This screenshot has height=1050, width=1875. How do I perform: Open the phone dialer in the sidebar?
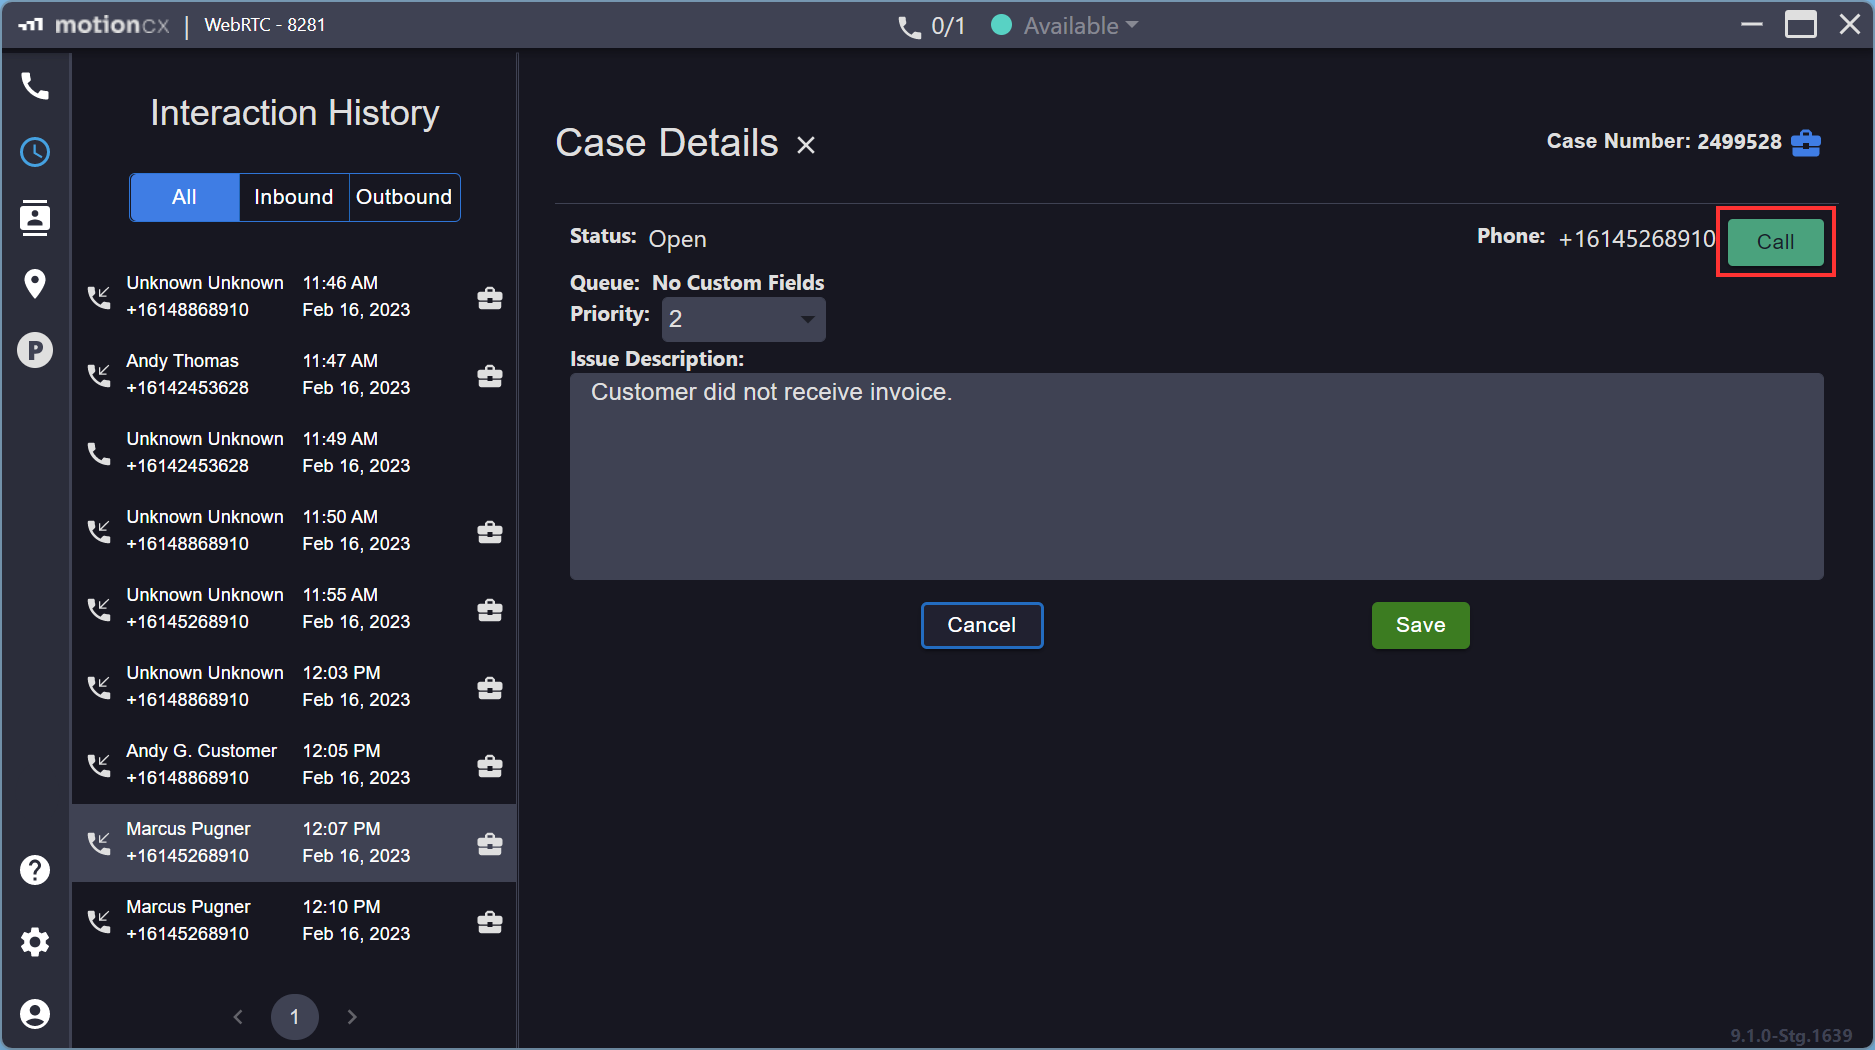(x=35, y=86)
